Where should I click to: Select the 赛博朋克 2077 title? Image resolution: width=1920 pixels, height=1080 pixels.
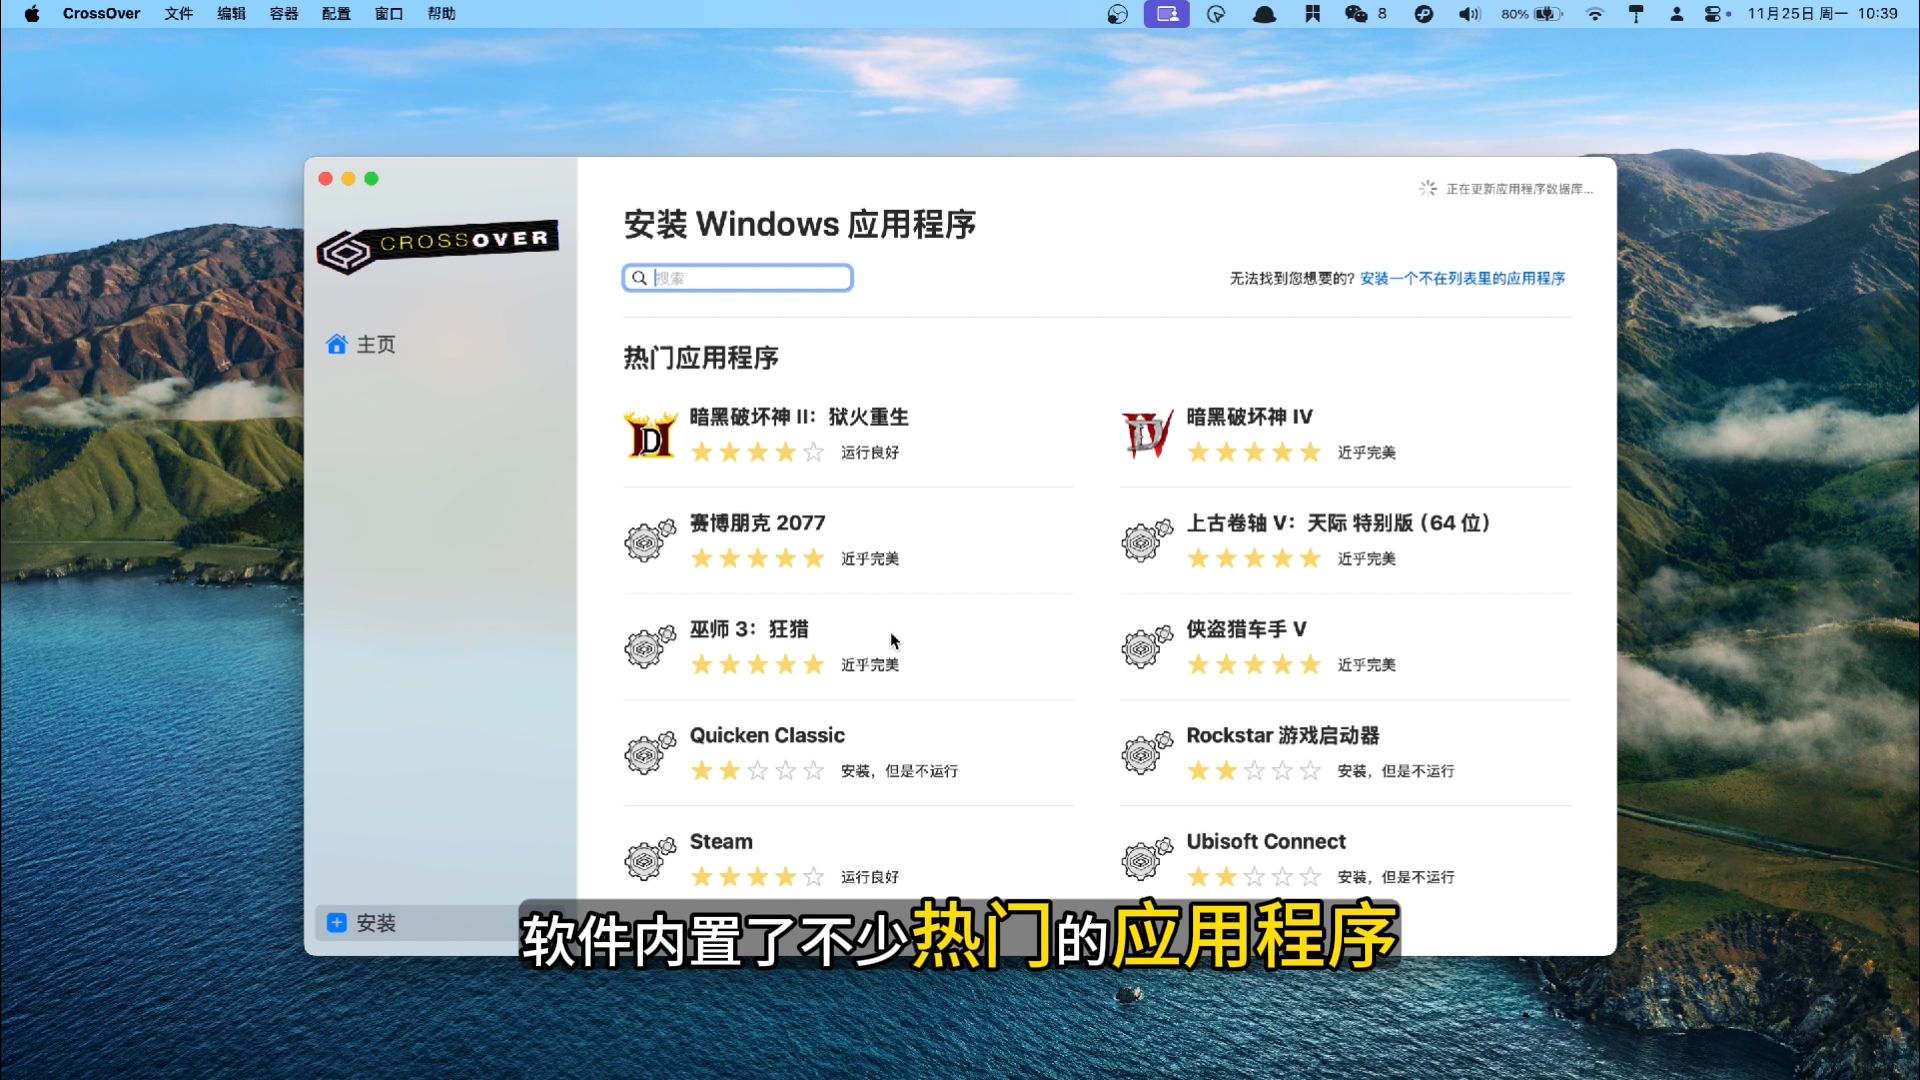[x=757, y=523]
